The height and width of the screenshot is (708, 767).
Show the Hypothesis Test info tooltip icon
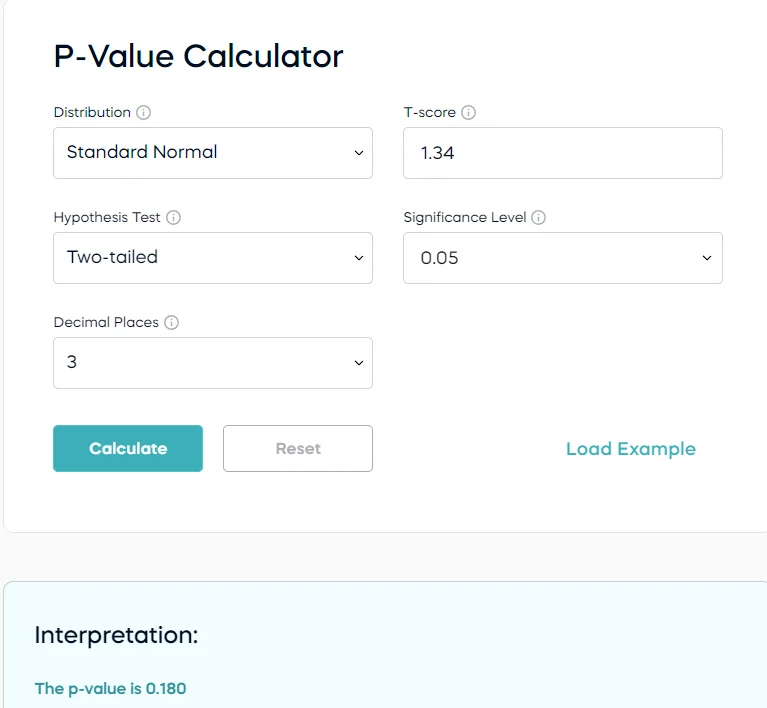174,218
